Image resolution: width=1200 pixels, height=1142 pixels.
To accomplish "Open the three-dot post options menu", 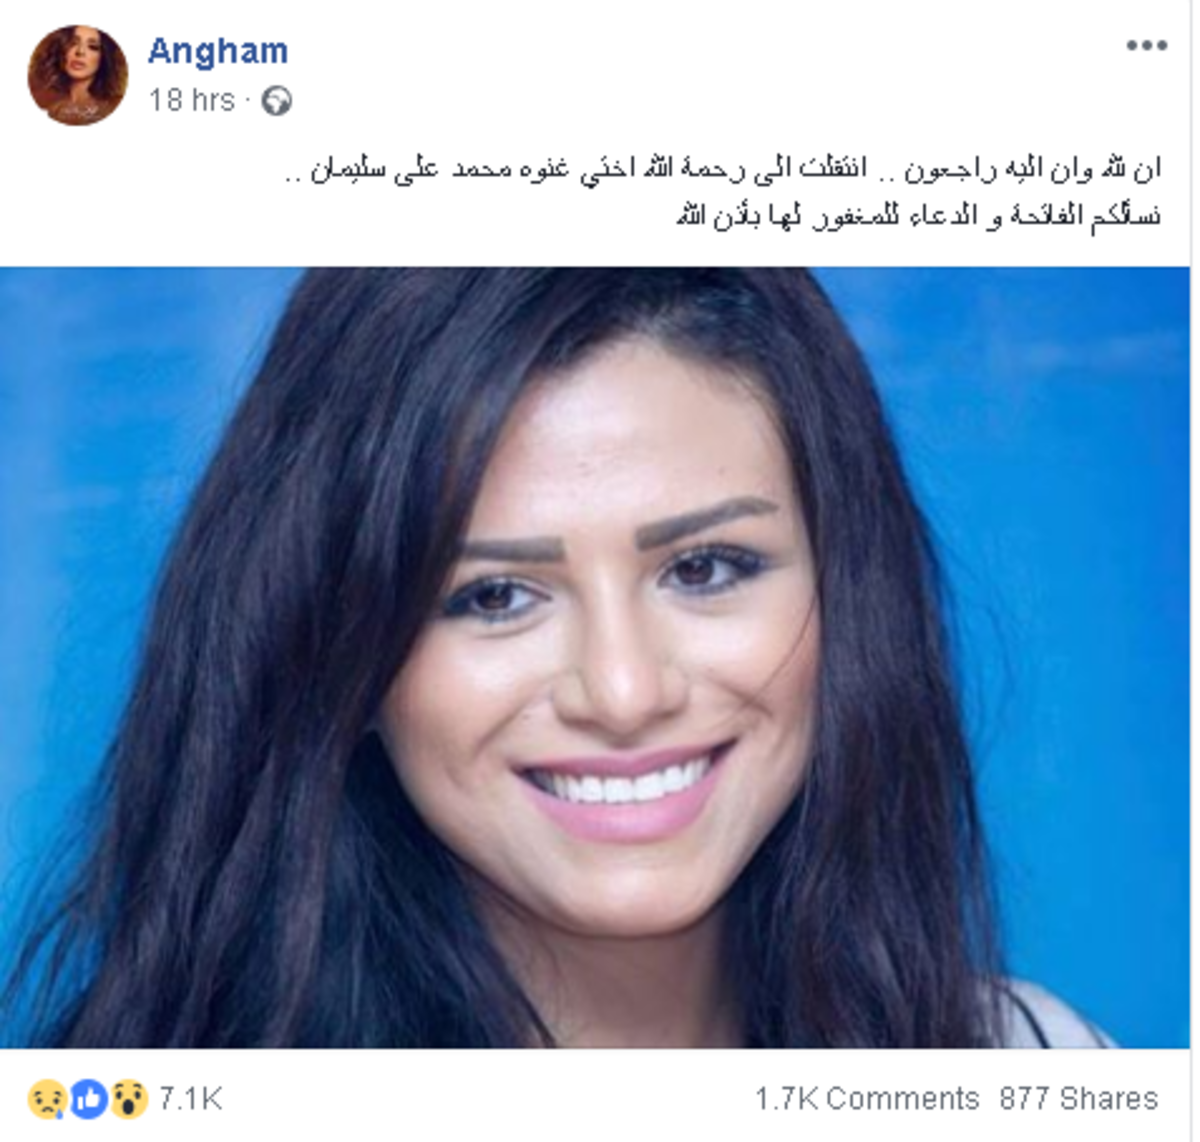I will pyautogui.click(x=1146, y=46).
